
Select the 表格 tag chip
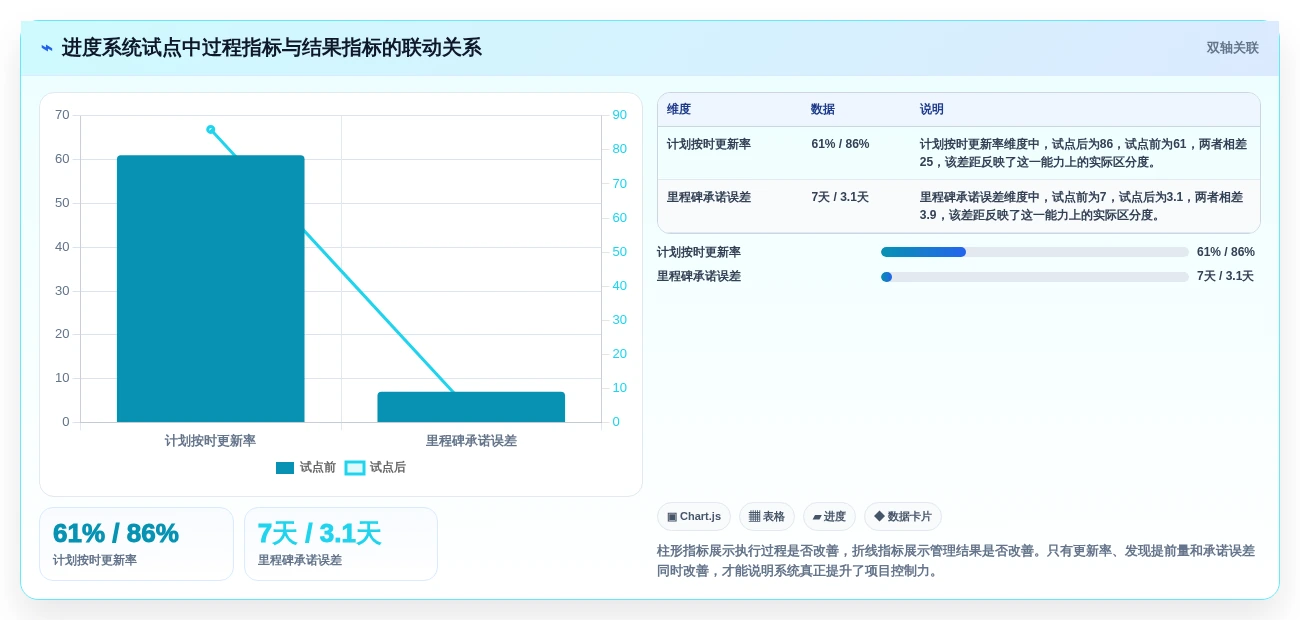tap(767, 516)
